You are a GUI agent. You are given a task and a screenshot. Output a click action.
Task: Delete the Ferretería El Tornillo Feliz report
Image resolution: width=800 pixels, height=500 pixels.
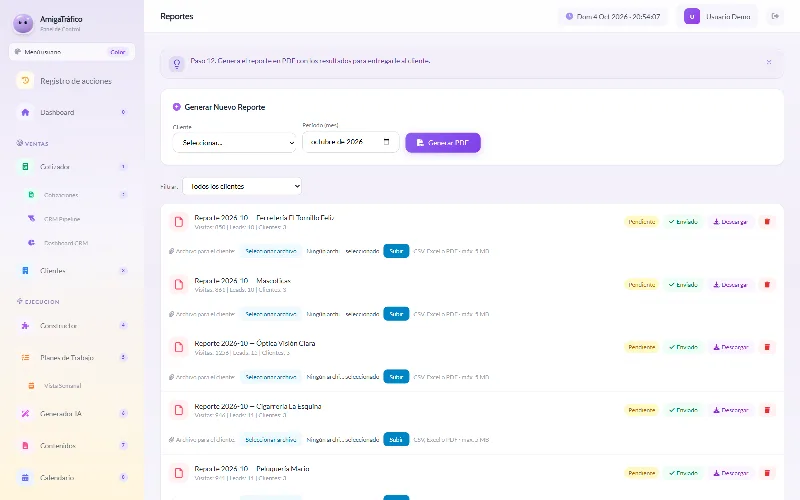pos(766,221)
